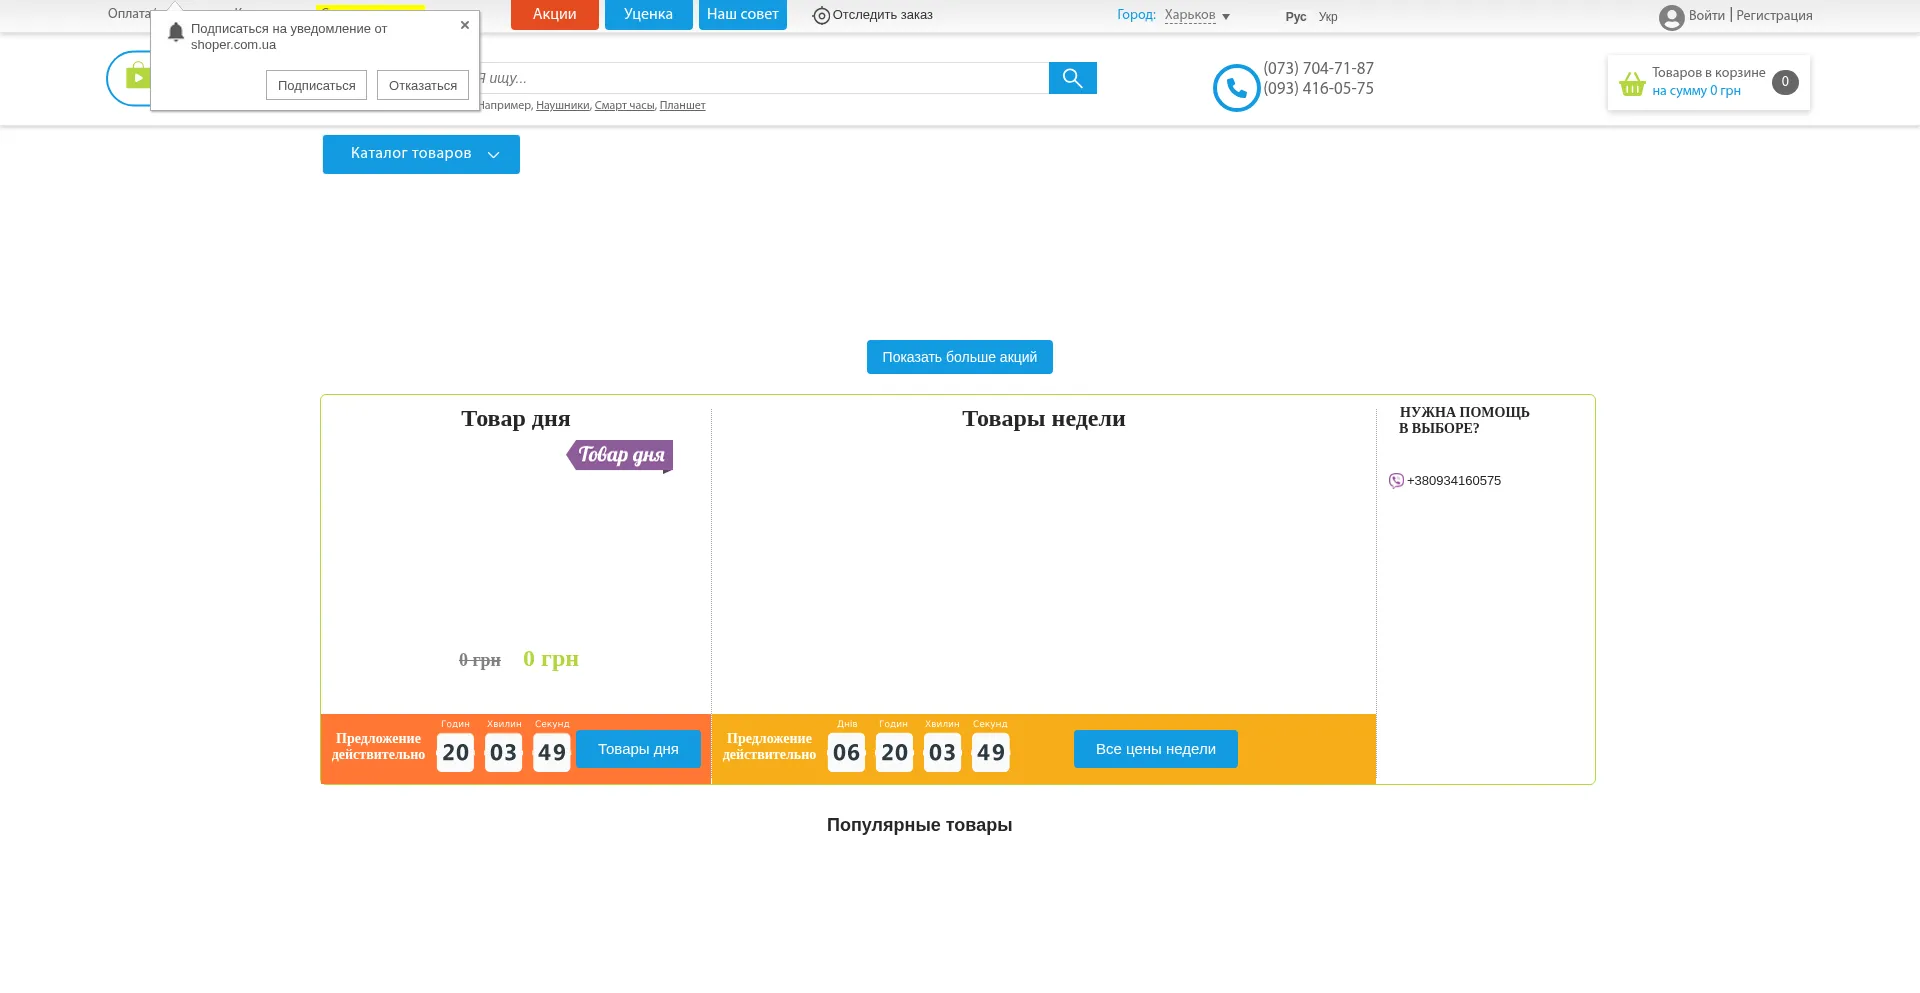Click the user account avatar icon

pos(1671,17)
